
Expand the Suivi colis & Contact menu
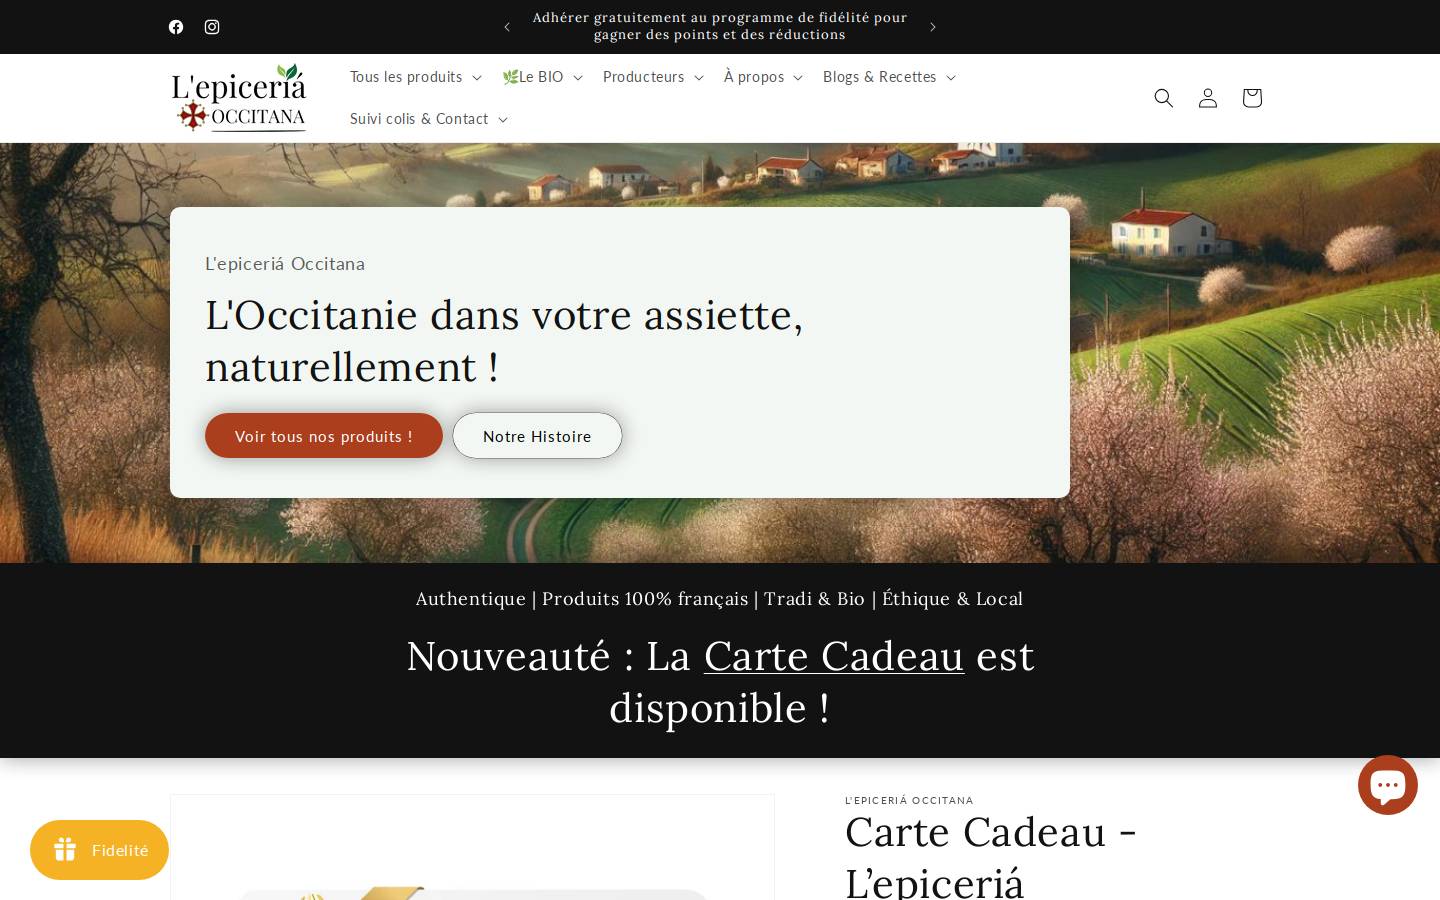(428, 119)
